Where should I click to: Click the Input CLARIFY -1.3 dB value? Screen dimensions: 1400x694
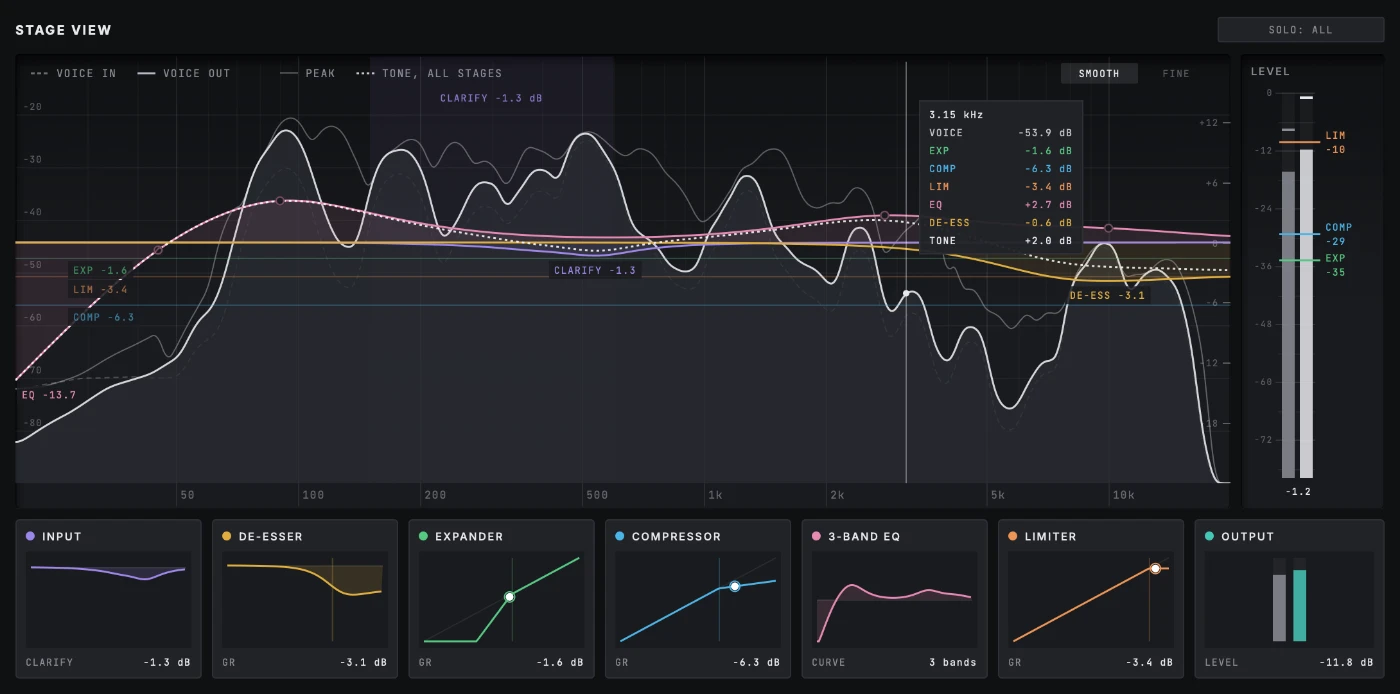coord(169,662)
